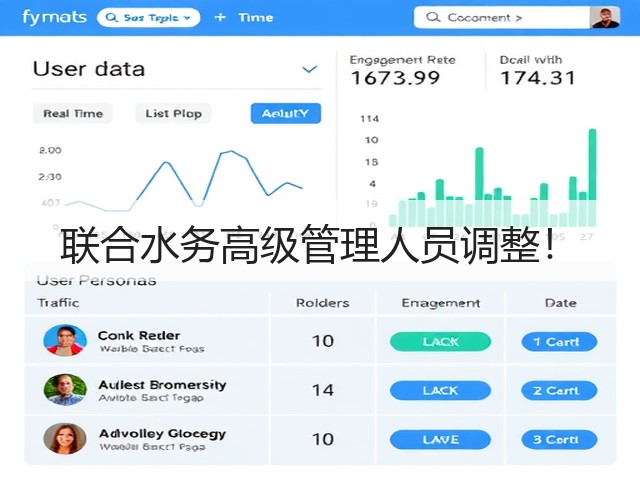Click the Dcail with value 174.31
Viewport: 640px width, 480px height.
[538, 78]
